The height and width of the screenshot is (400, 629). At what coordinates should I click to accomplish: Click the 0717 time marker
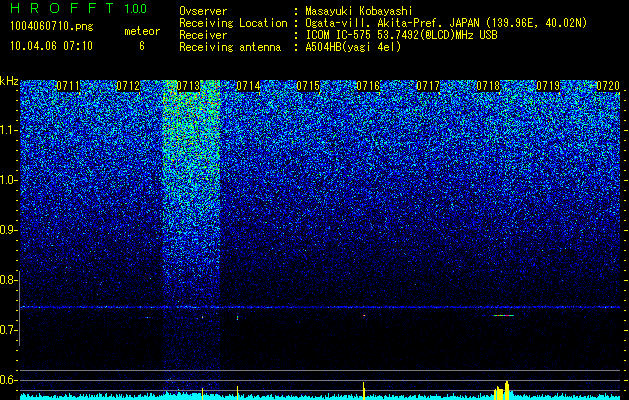pyautogui.click(x=428, y=86)
